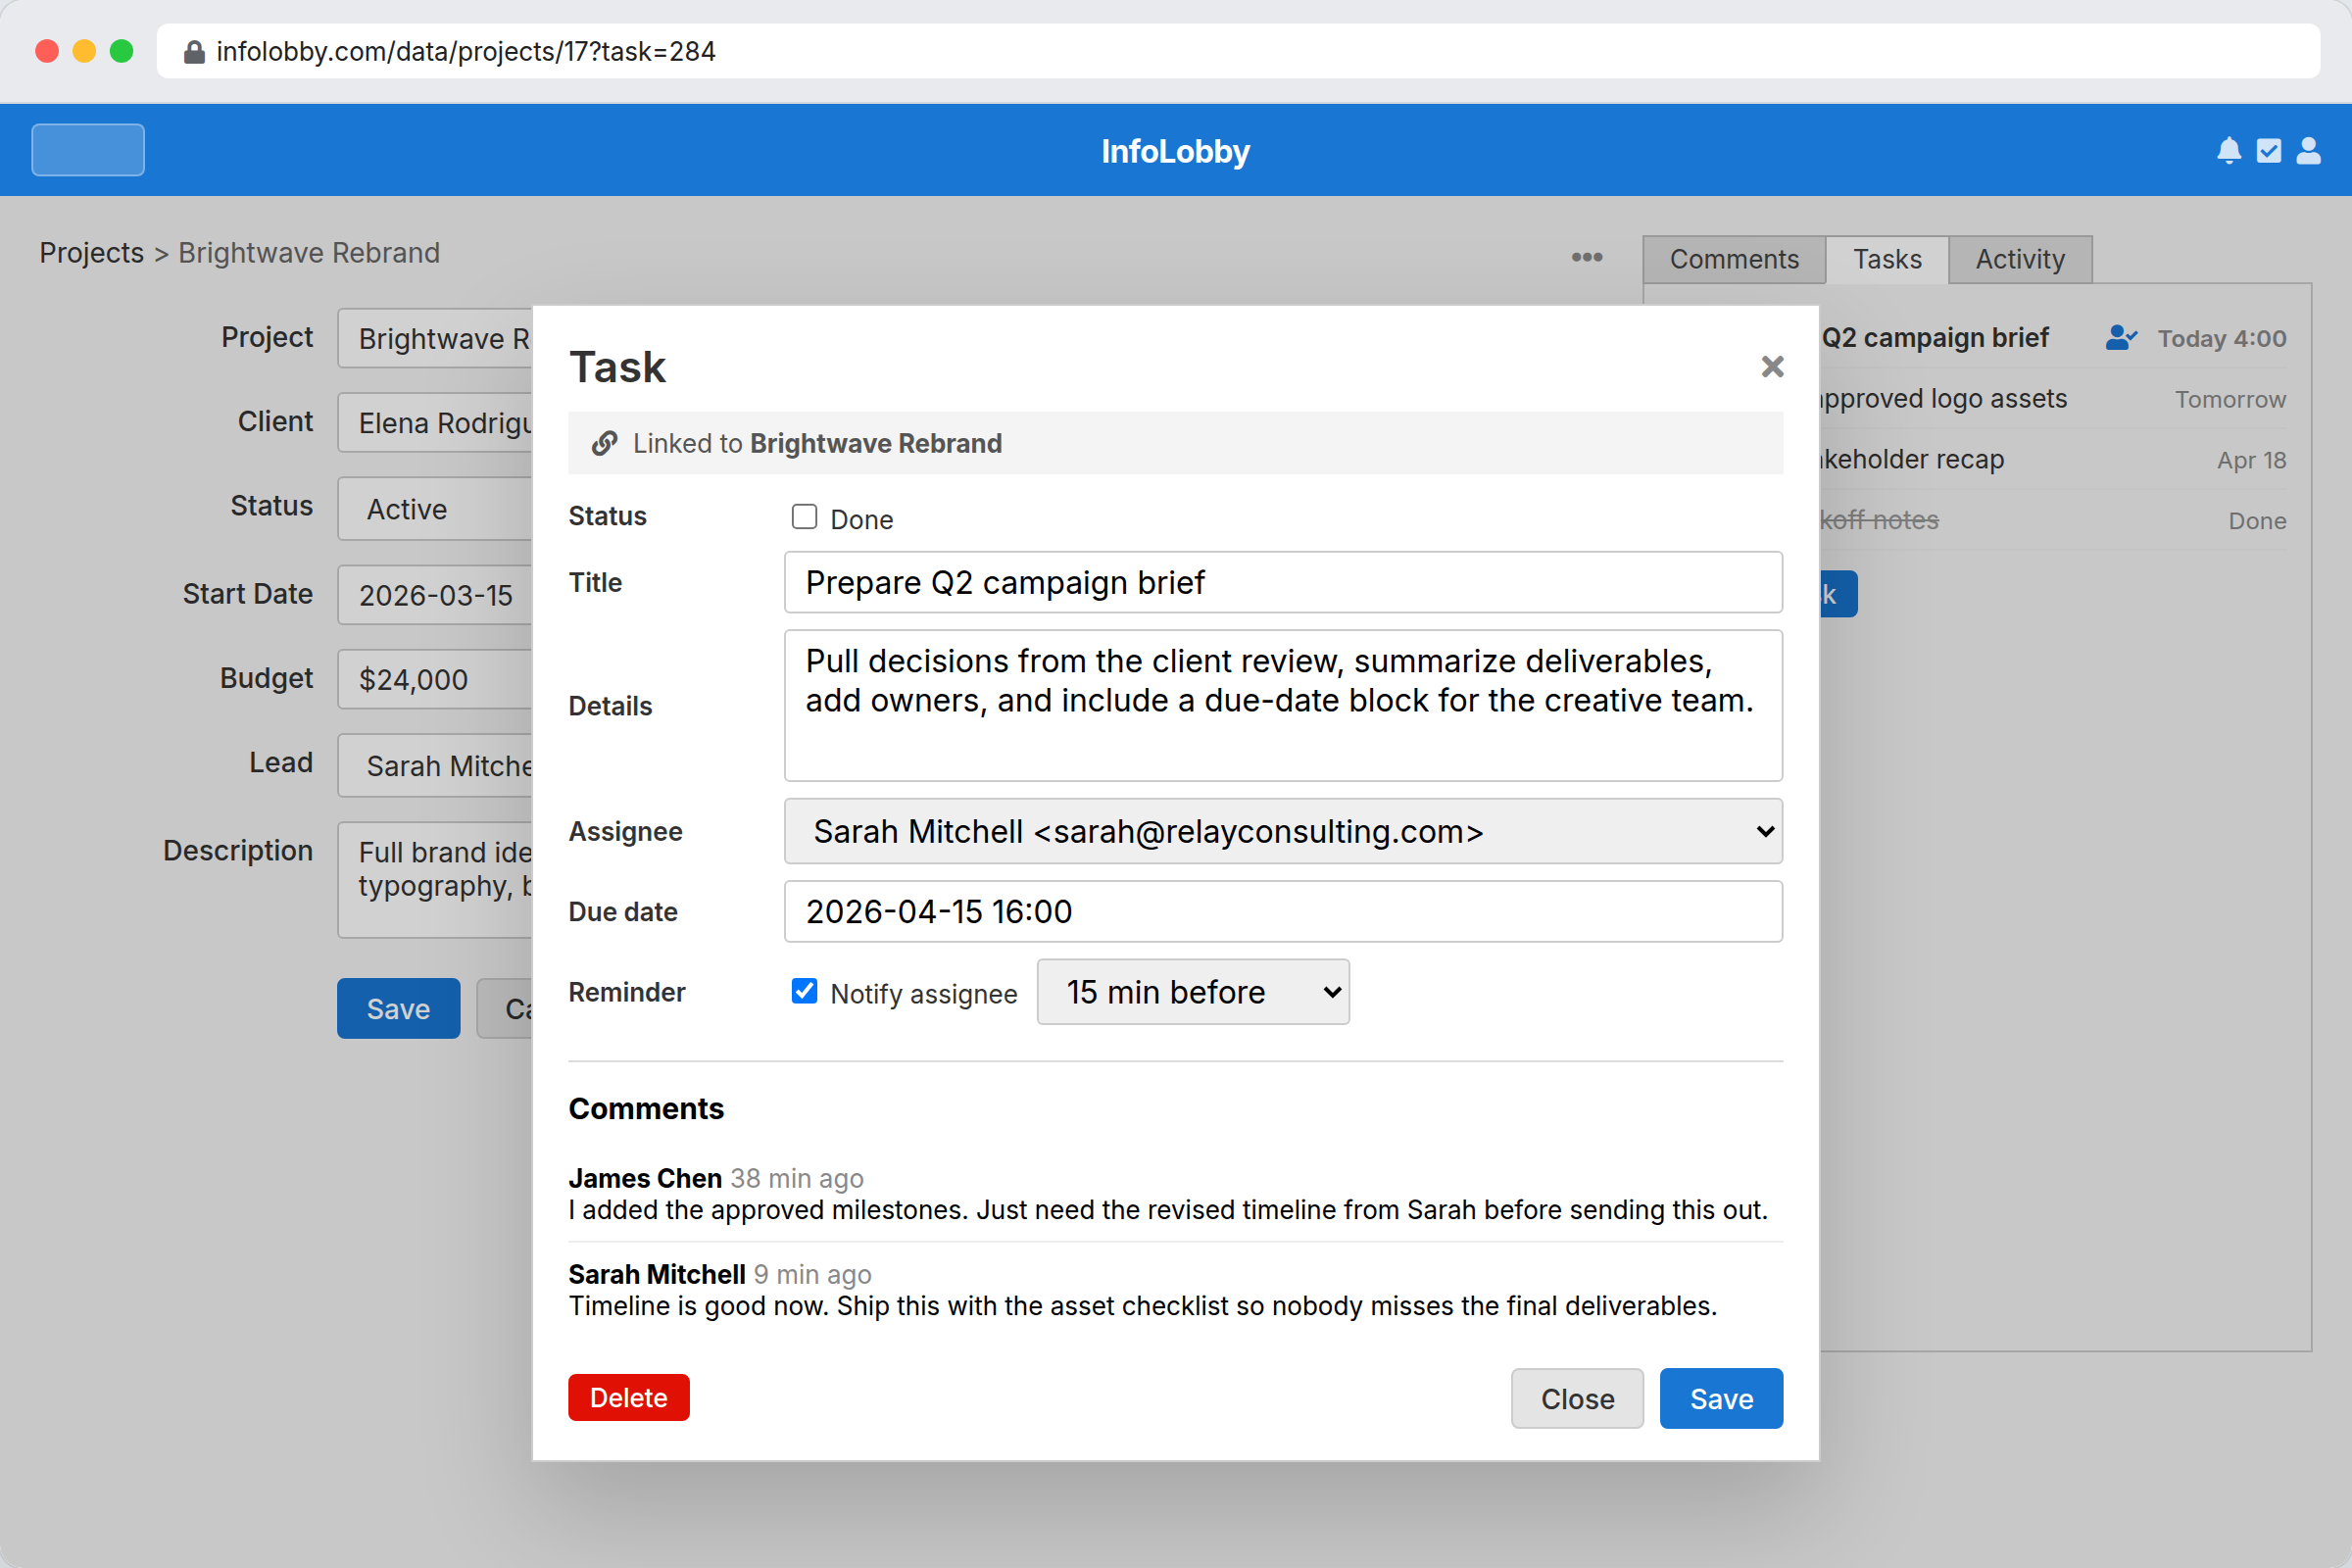Go back via the Projects breadcrumb
The image size is (2352, 1568).
[x=91, y=252]
